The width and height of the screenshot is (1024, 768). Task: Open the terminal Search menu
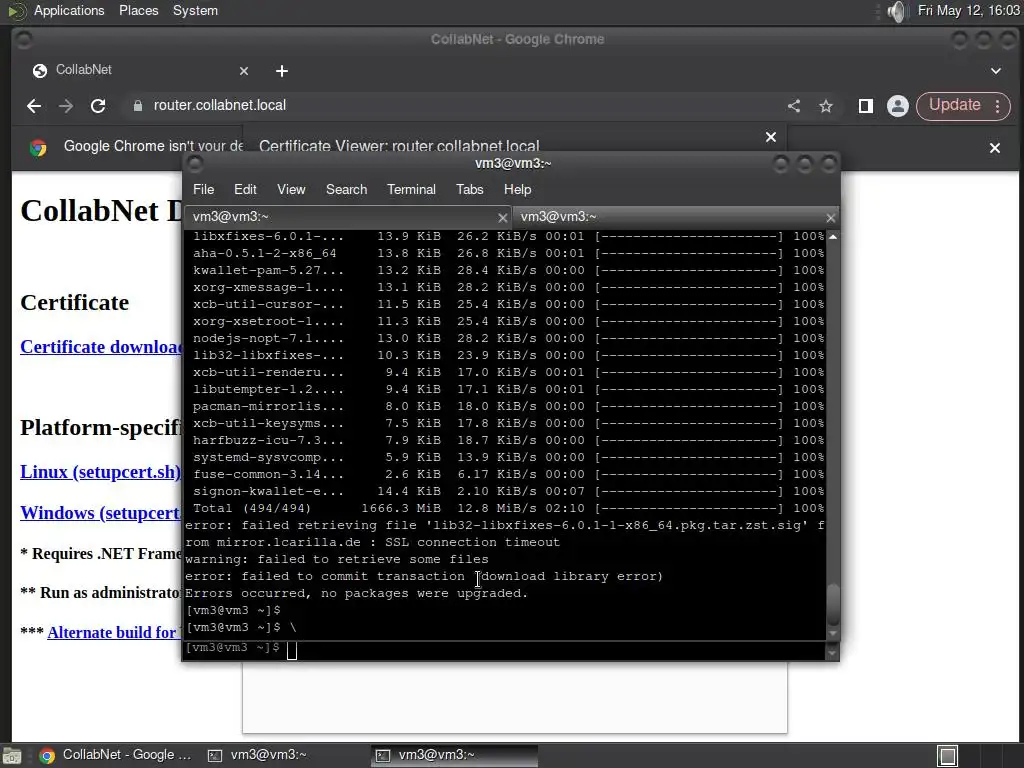[x=346, y=189]
